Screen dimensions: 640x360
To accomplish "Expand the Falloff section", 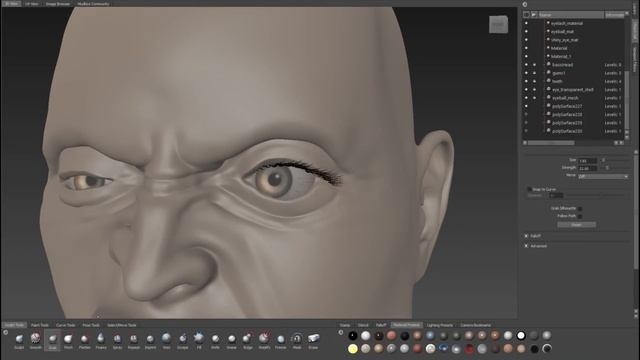I will (x=526, y=236).
